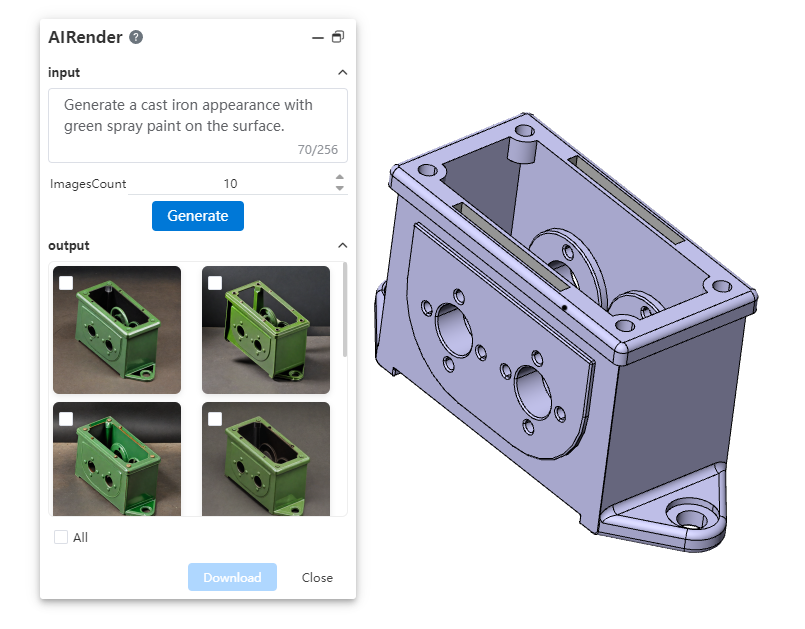Minimize the AIRender panel

click(318, 38)
